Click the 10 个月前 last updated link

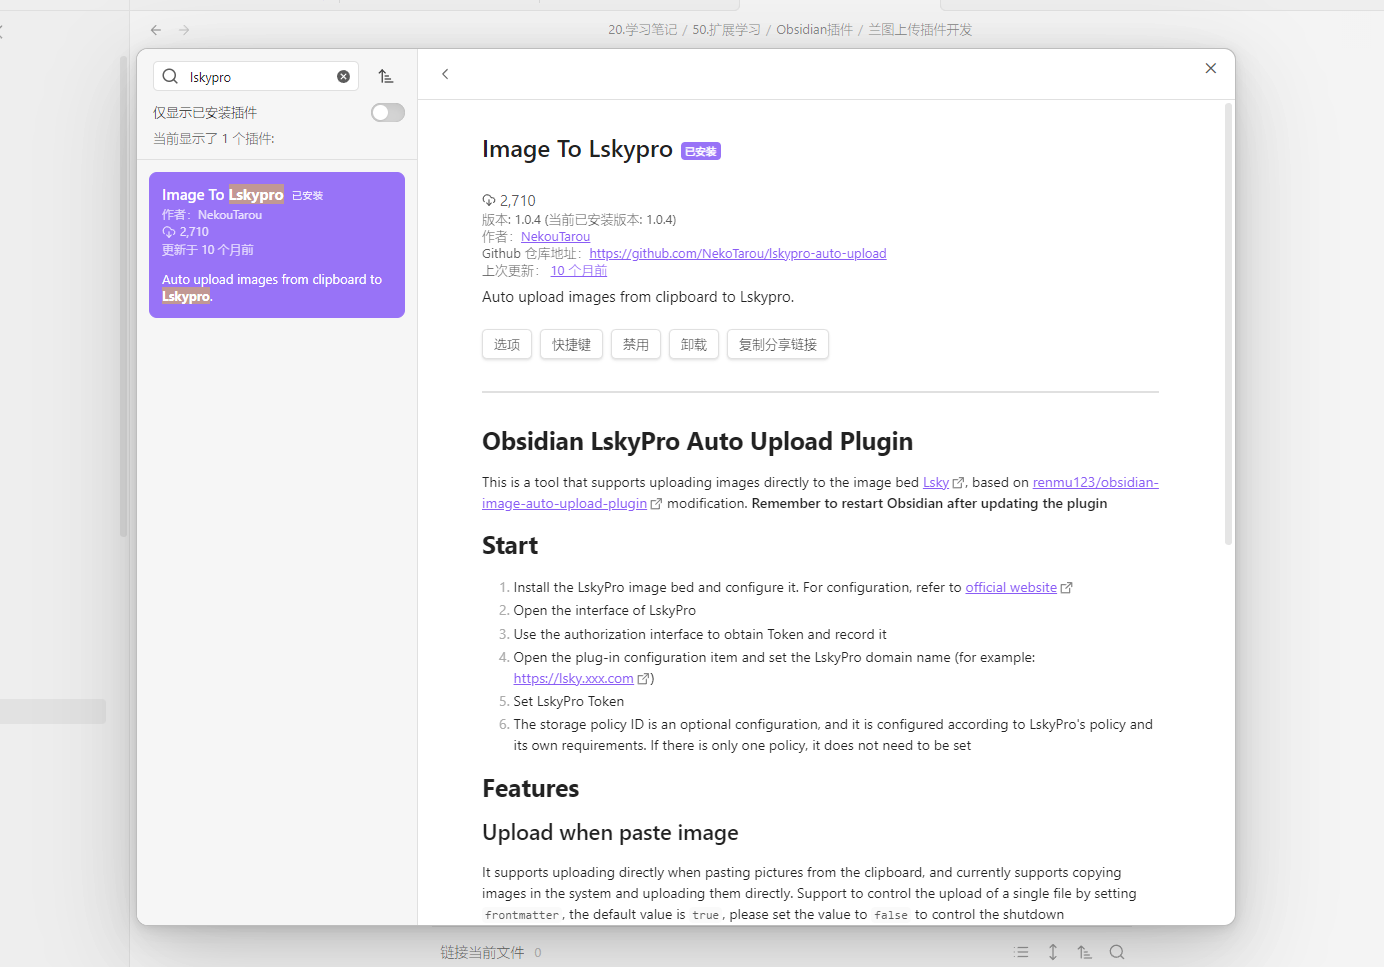(x=579, y=271)
